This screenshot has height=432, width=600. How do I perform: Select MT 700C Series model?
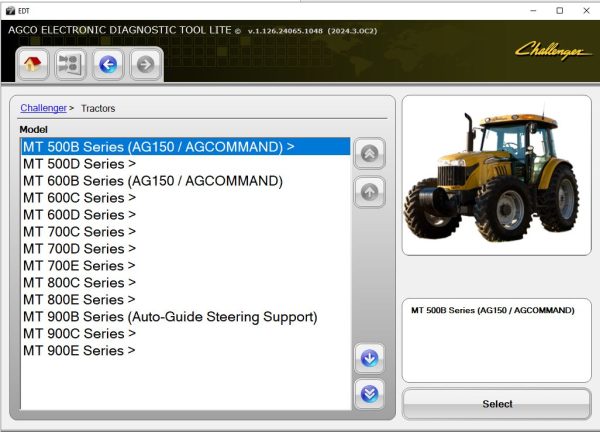pyautogui.click(x=186, y=231)
